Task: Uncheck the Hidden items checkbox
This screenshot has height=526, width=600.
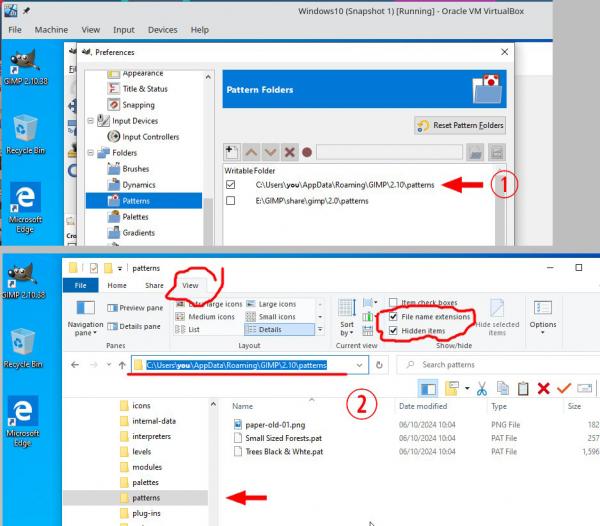Action: click(393, 331)
